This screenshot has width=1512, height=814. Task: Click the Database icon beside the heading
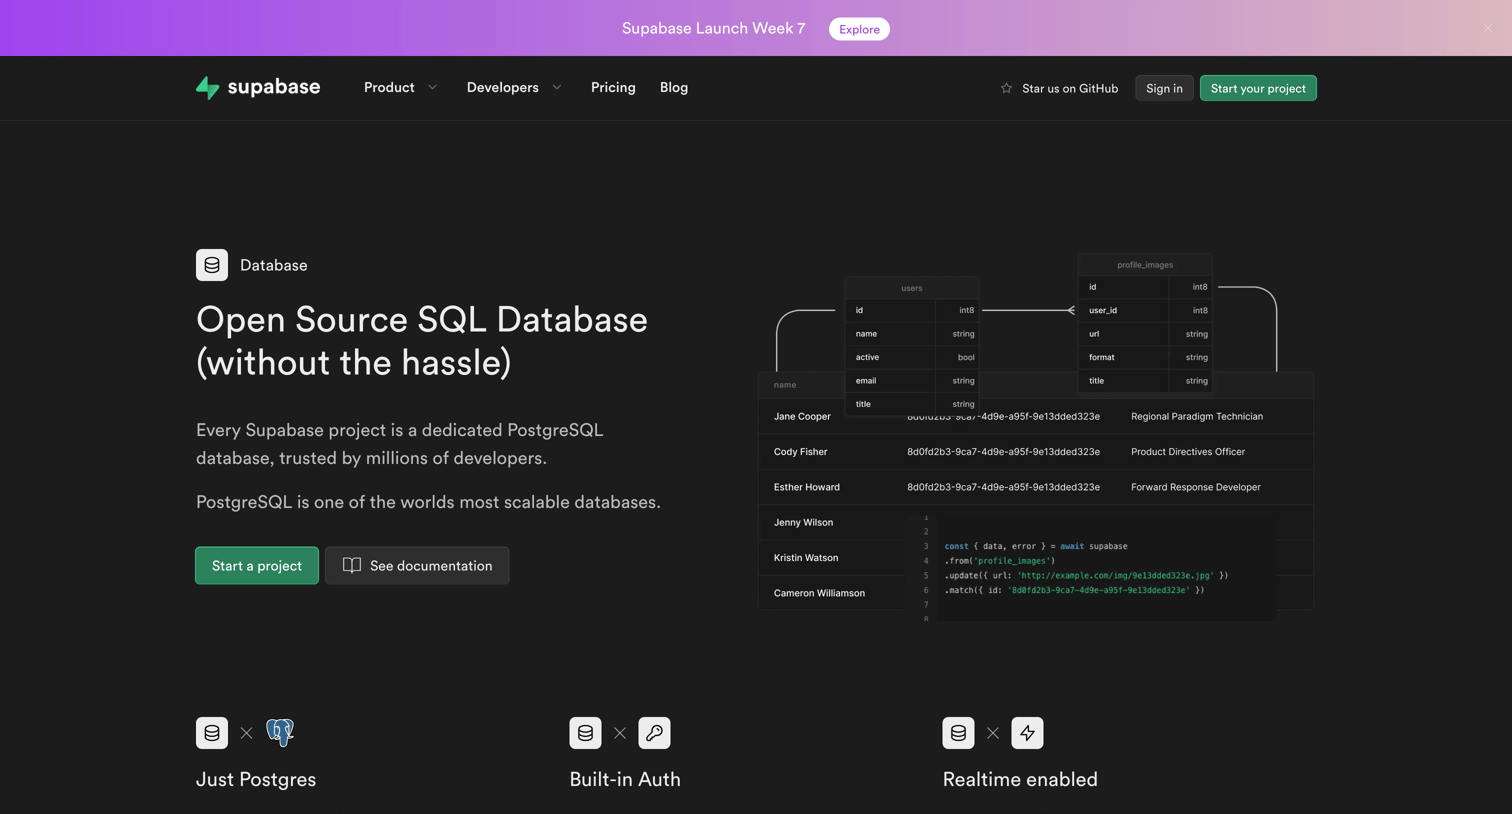pos(212,265)
